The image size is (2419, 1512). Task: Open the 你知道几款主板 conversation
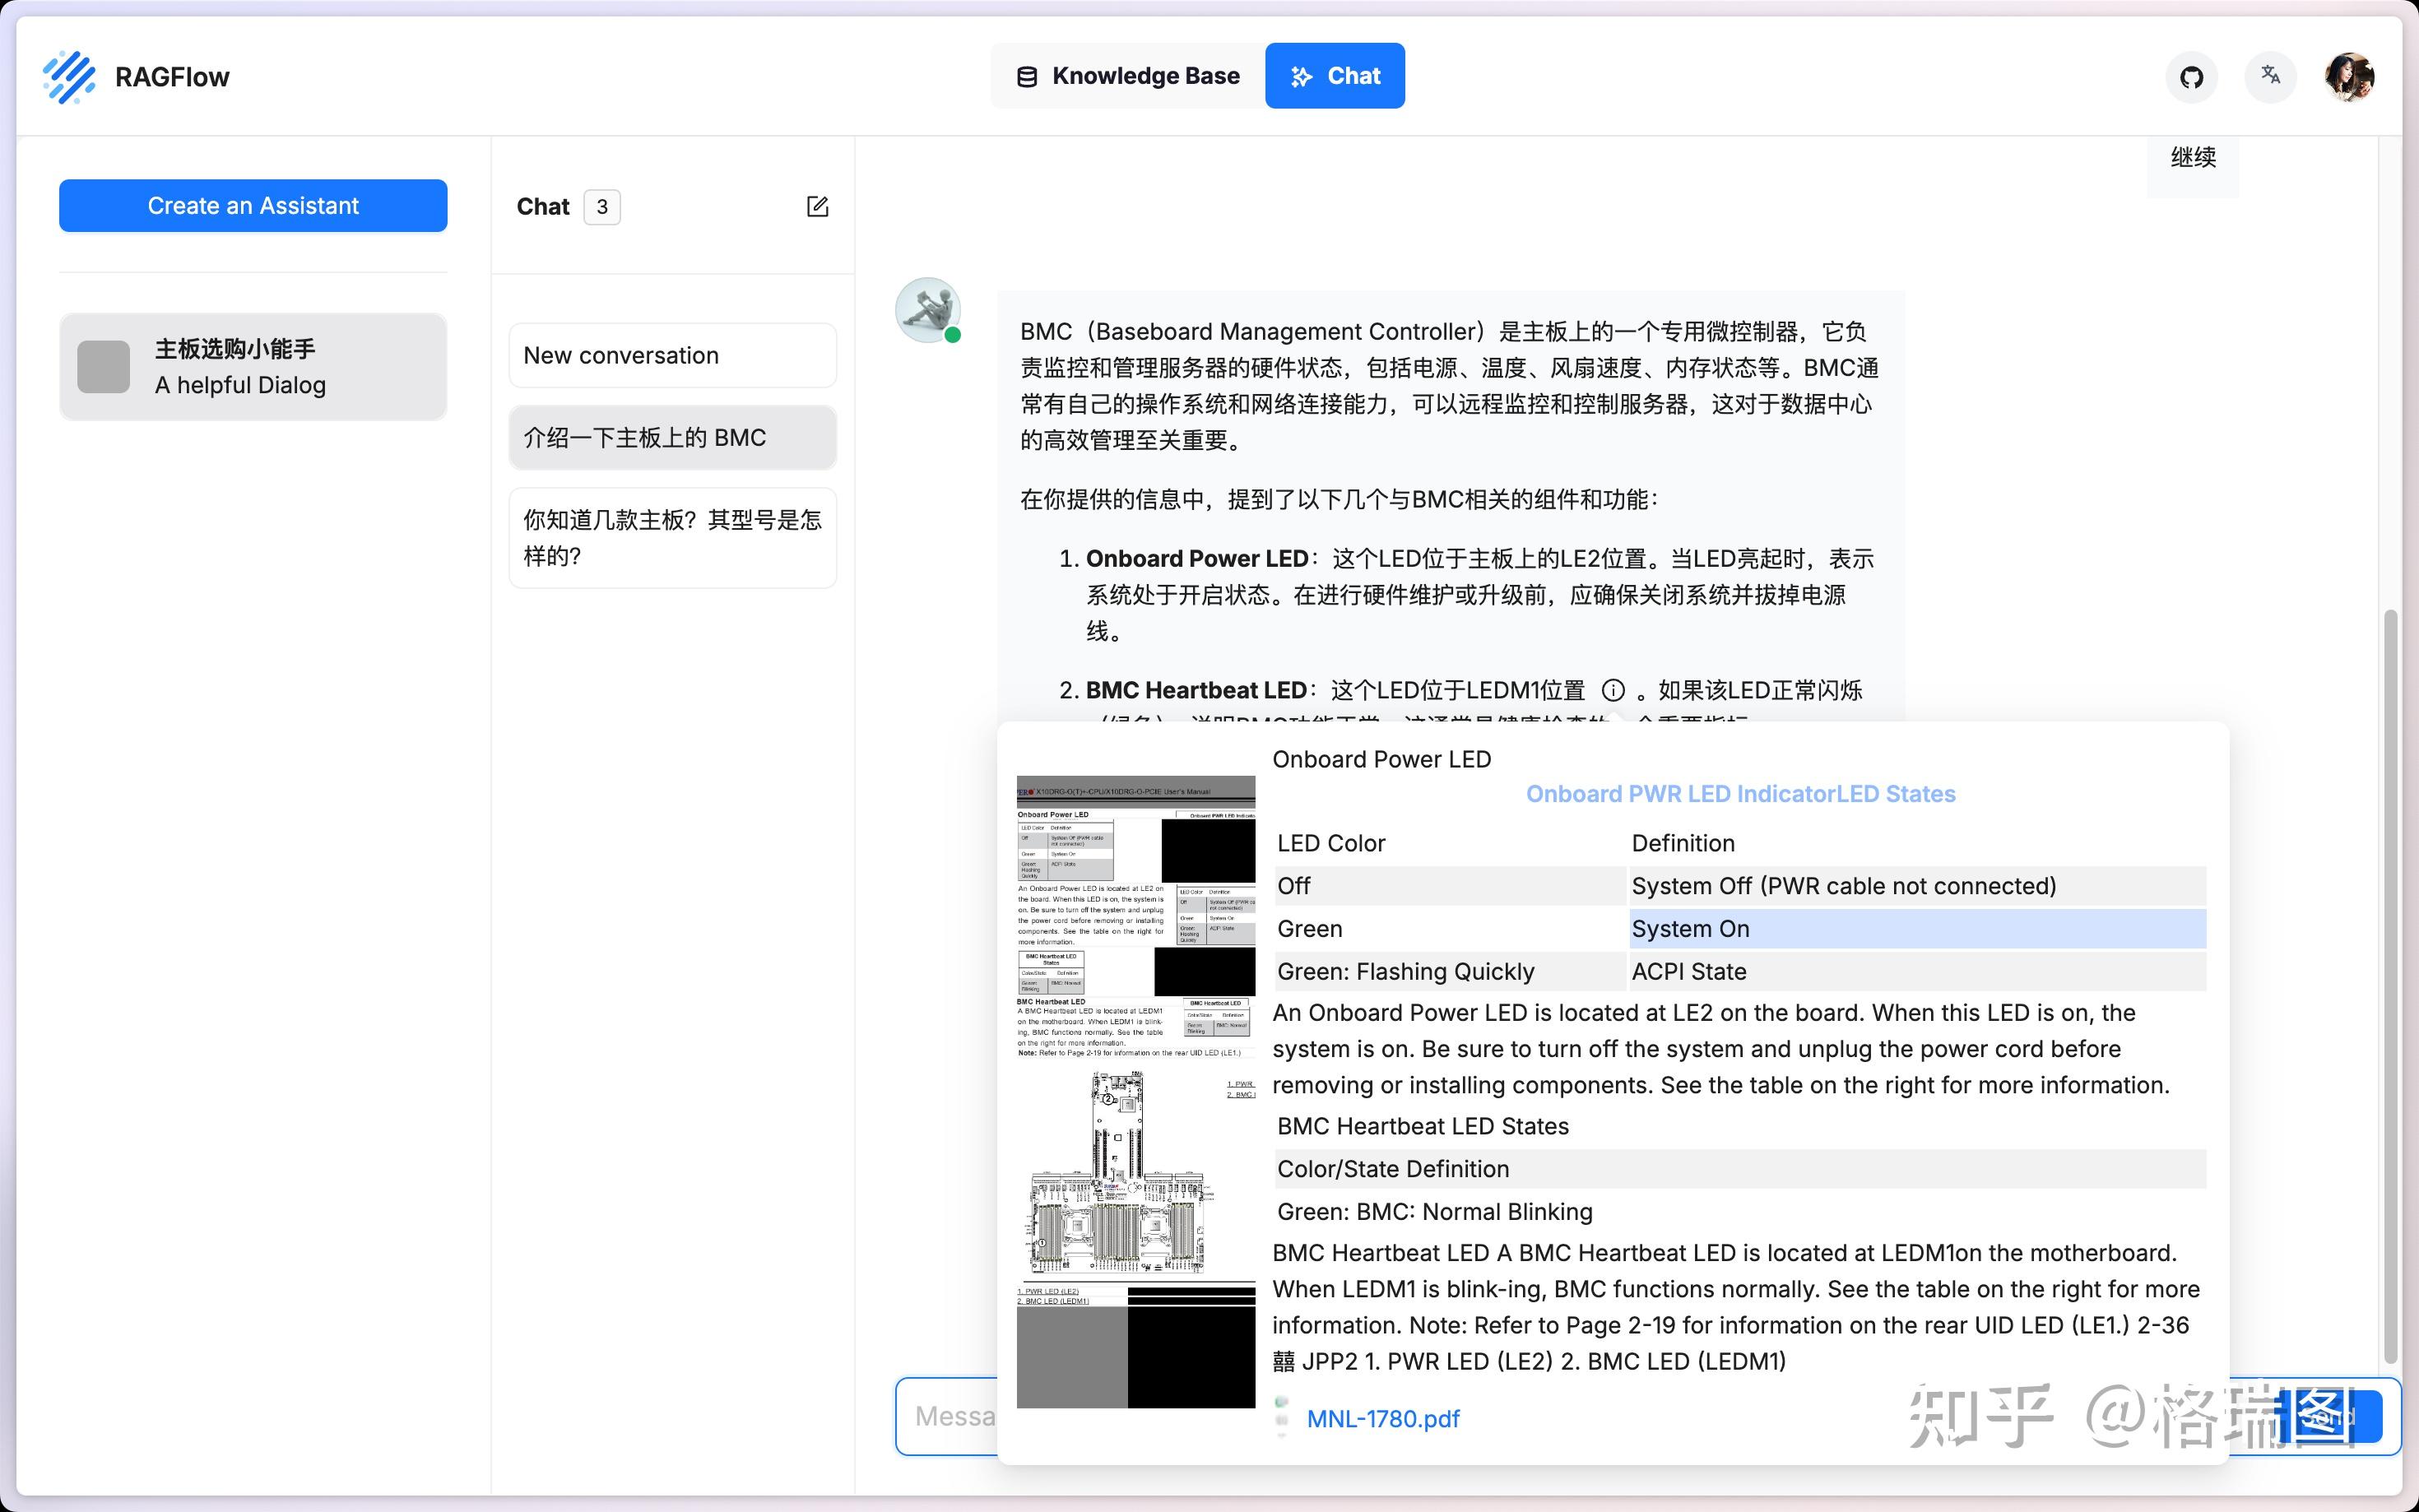pyautogui.click(x=672, y=538)
